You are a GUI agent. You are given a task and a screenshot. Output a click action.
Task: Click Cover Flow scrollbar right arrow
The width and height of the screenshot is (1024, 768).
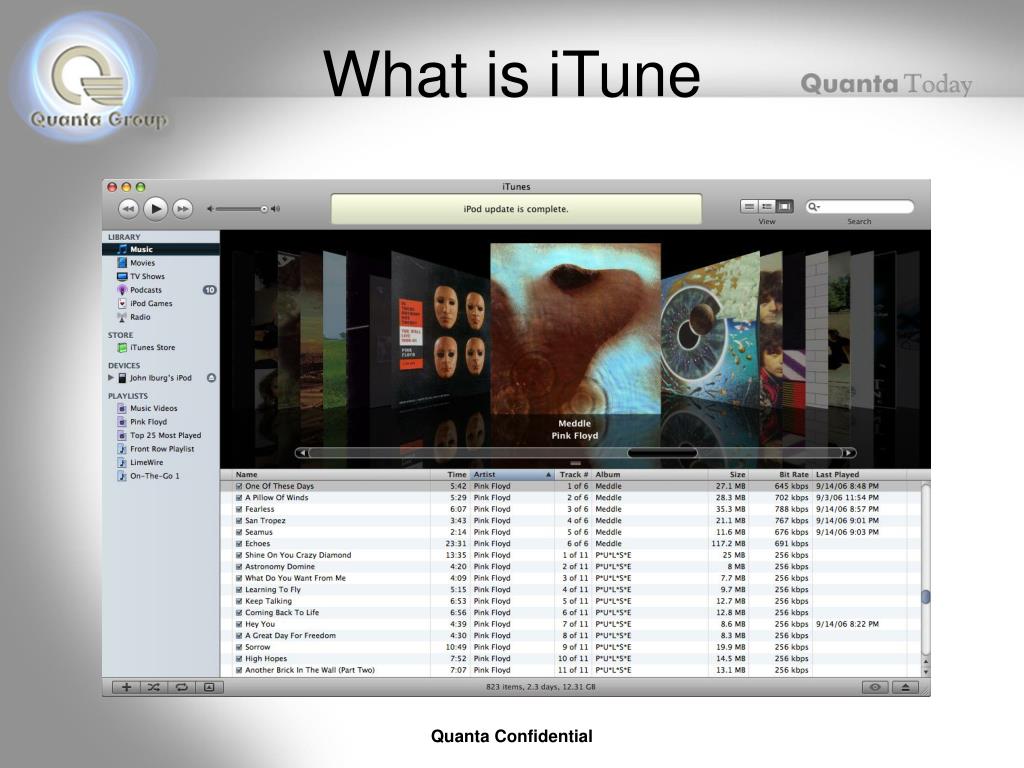tap(848, 453)
